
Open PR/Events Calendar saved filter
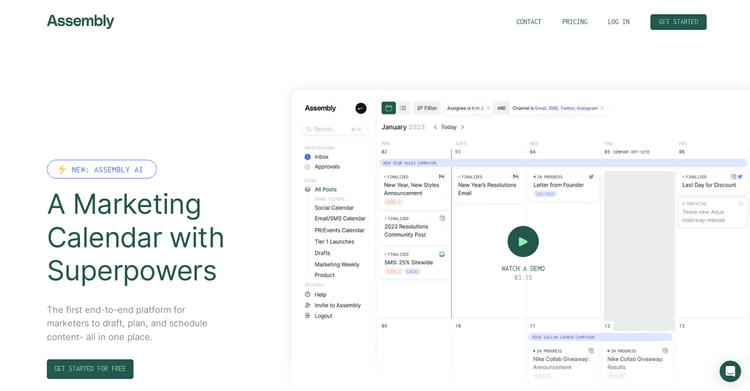(340, 230)
